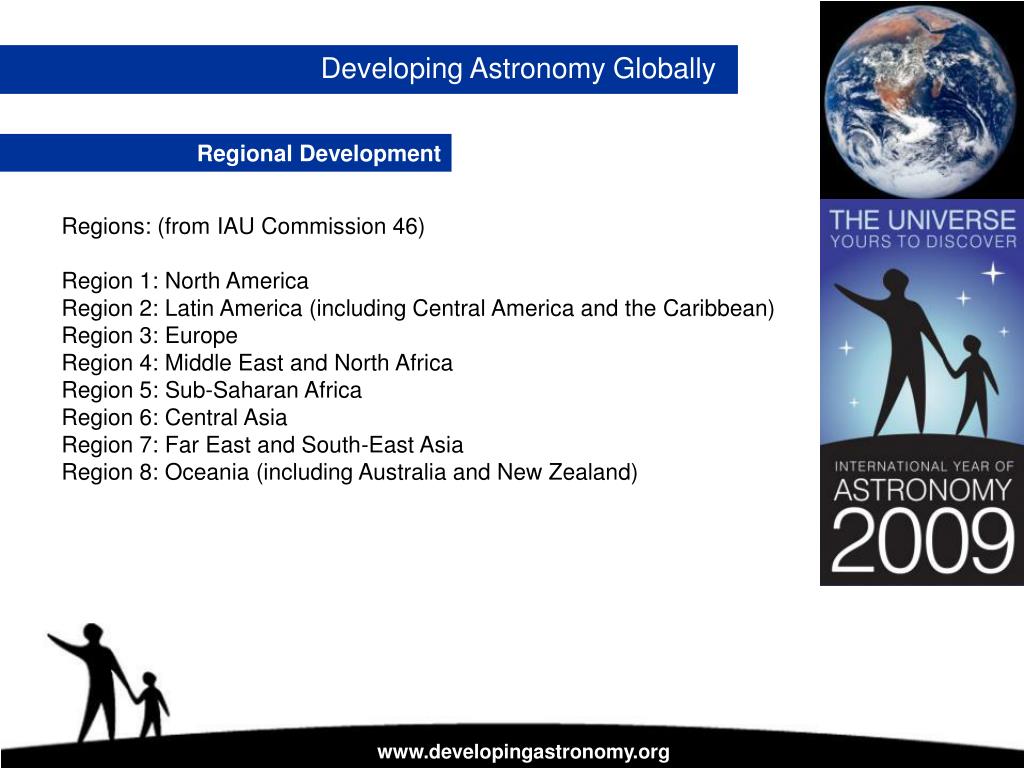Click the adult-and-child silhouette in IYA banner
This screenshot has width=1024, height=768.
click(x=918, y=353)
